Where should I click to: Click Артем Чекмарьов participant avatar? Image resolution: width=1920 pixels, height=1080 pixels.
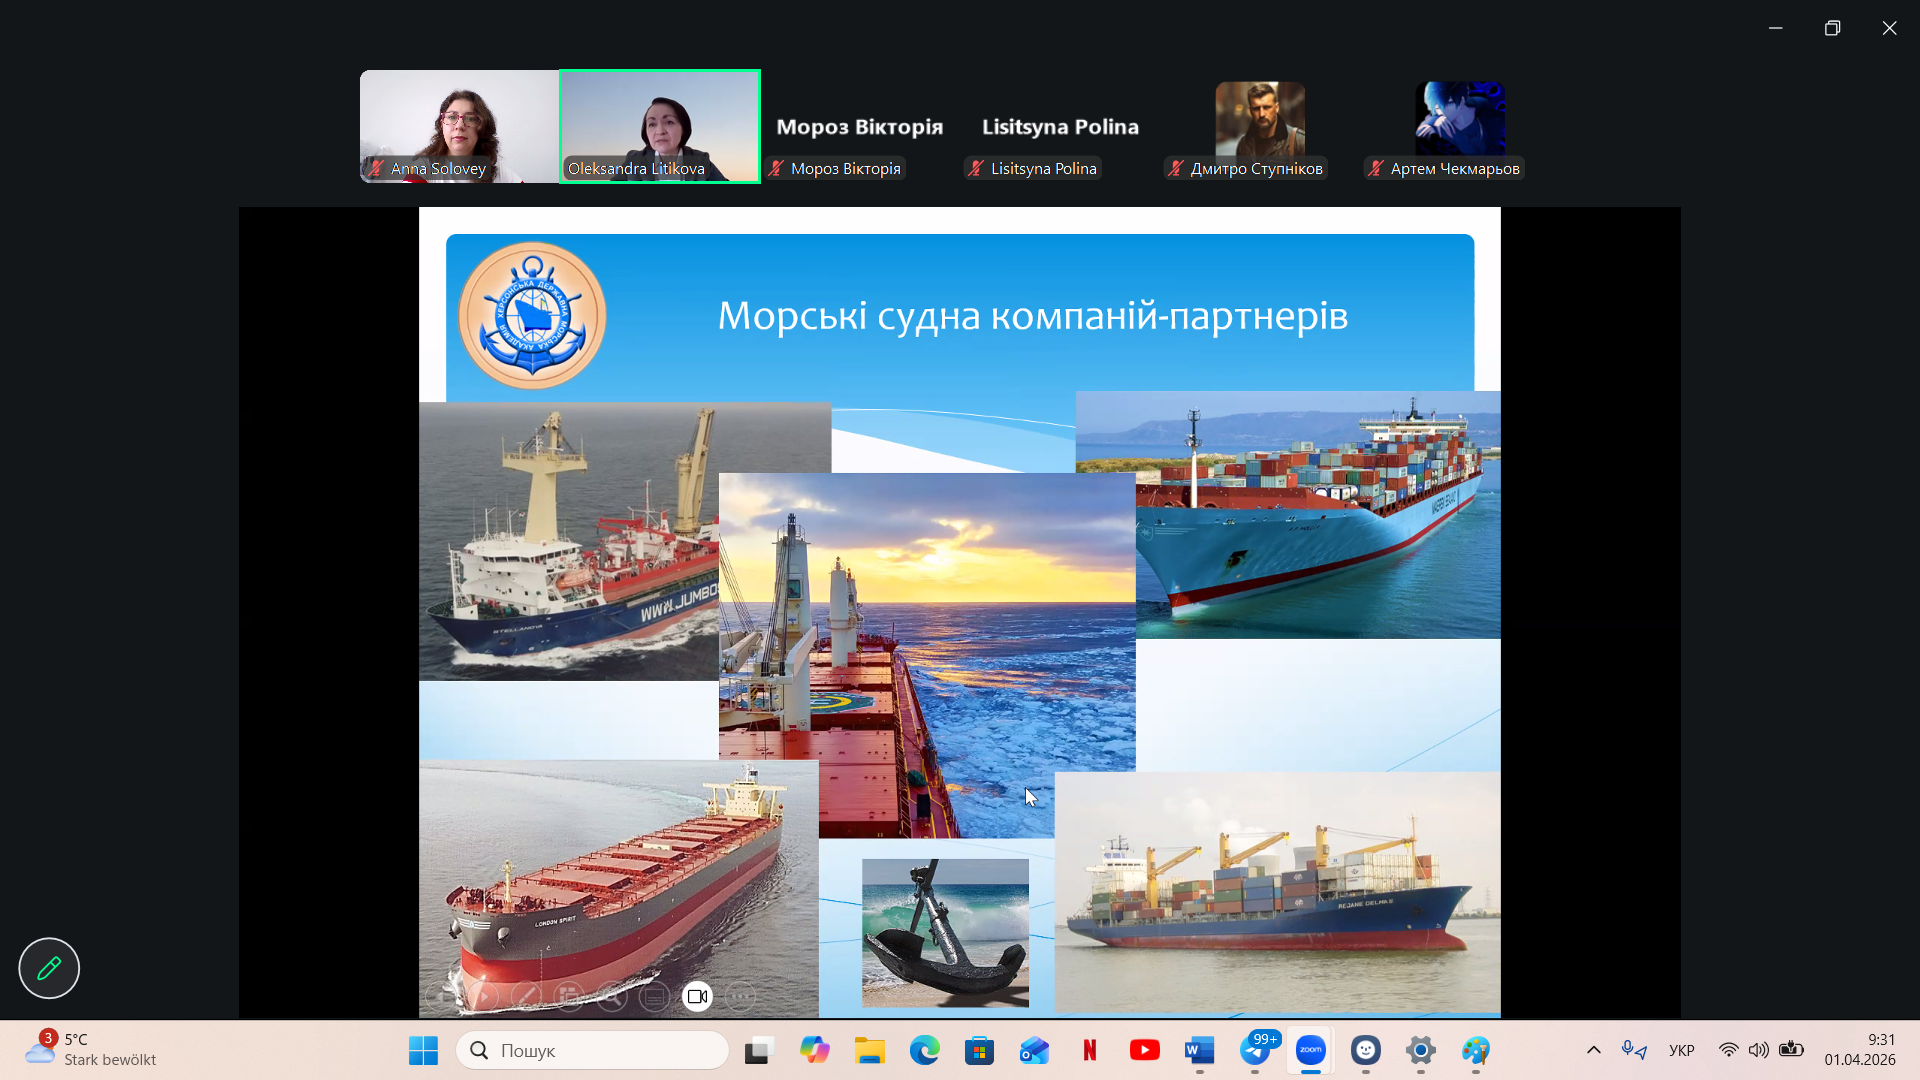click(1460, 120)
